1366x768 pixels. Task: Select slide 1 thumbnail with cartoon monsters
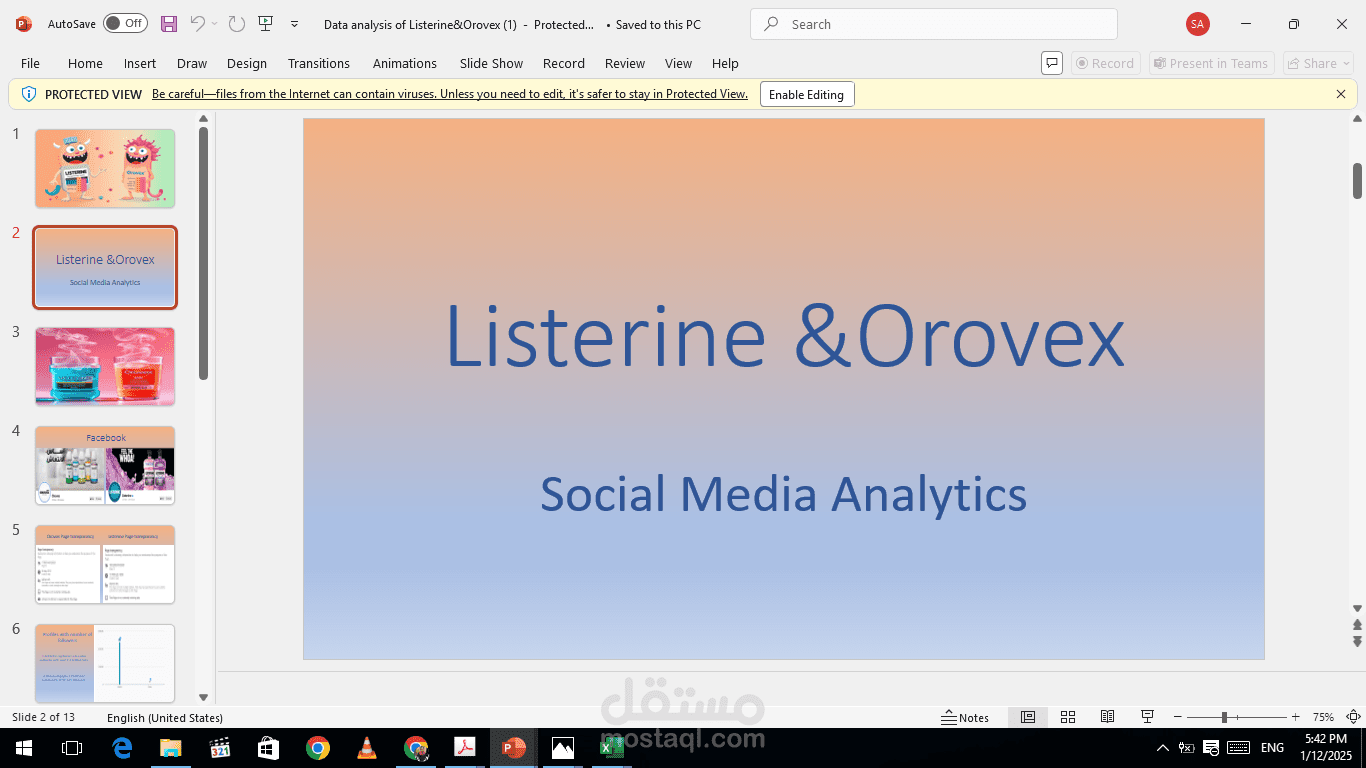105,168
